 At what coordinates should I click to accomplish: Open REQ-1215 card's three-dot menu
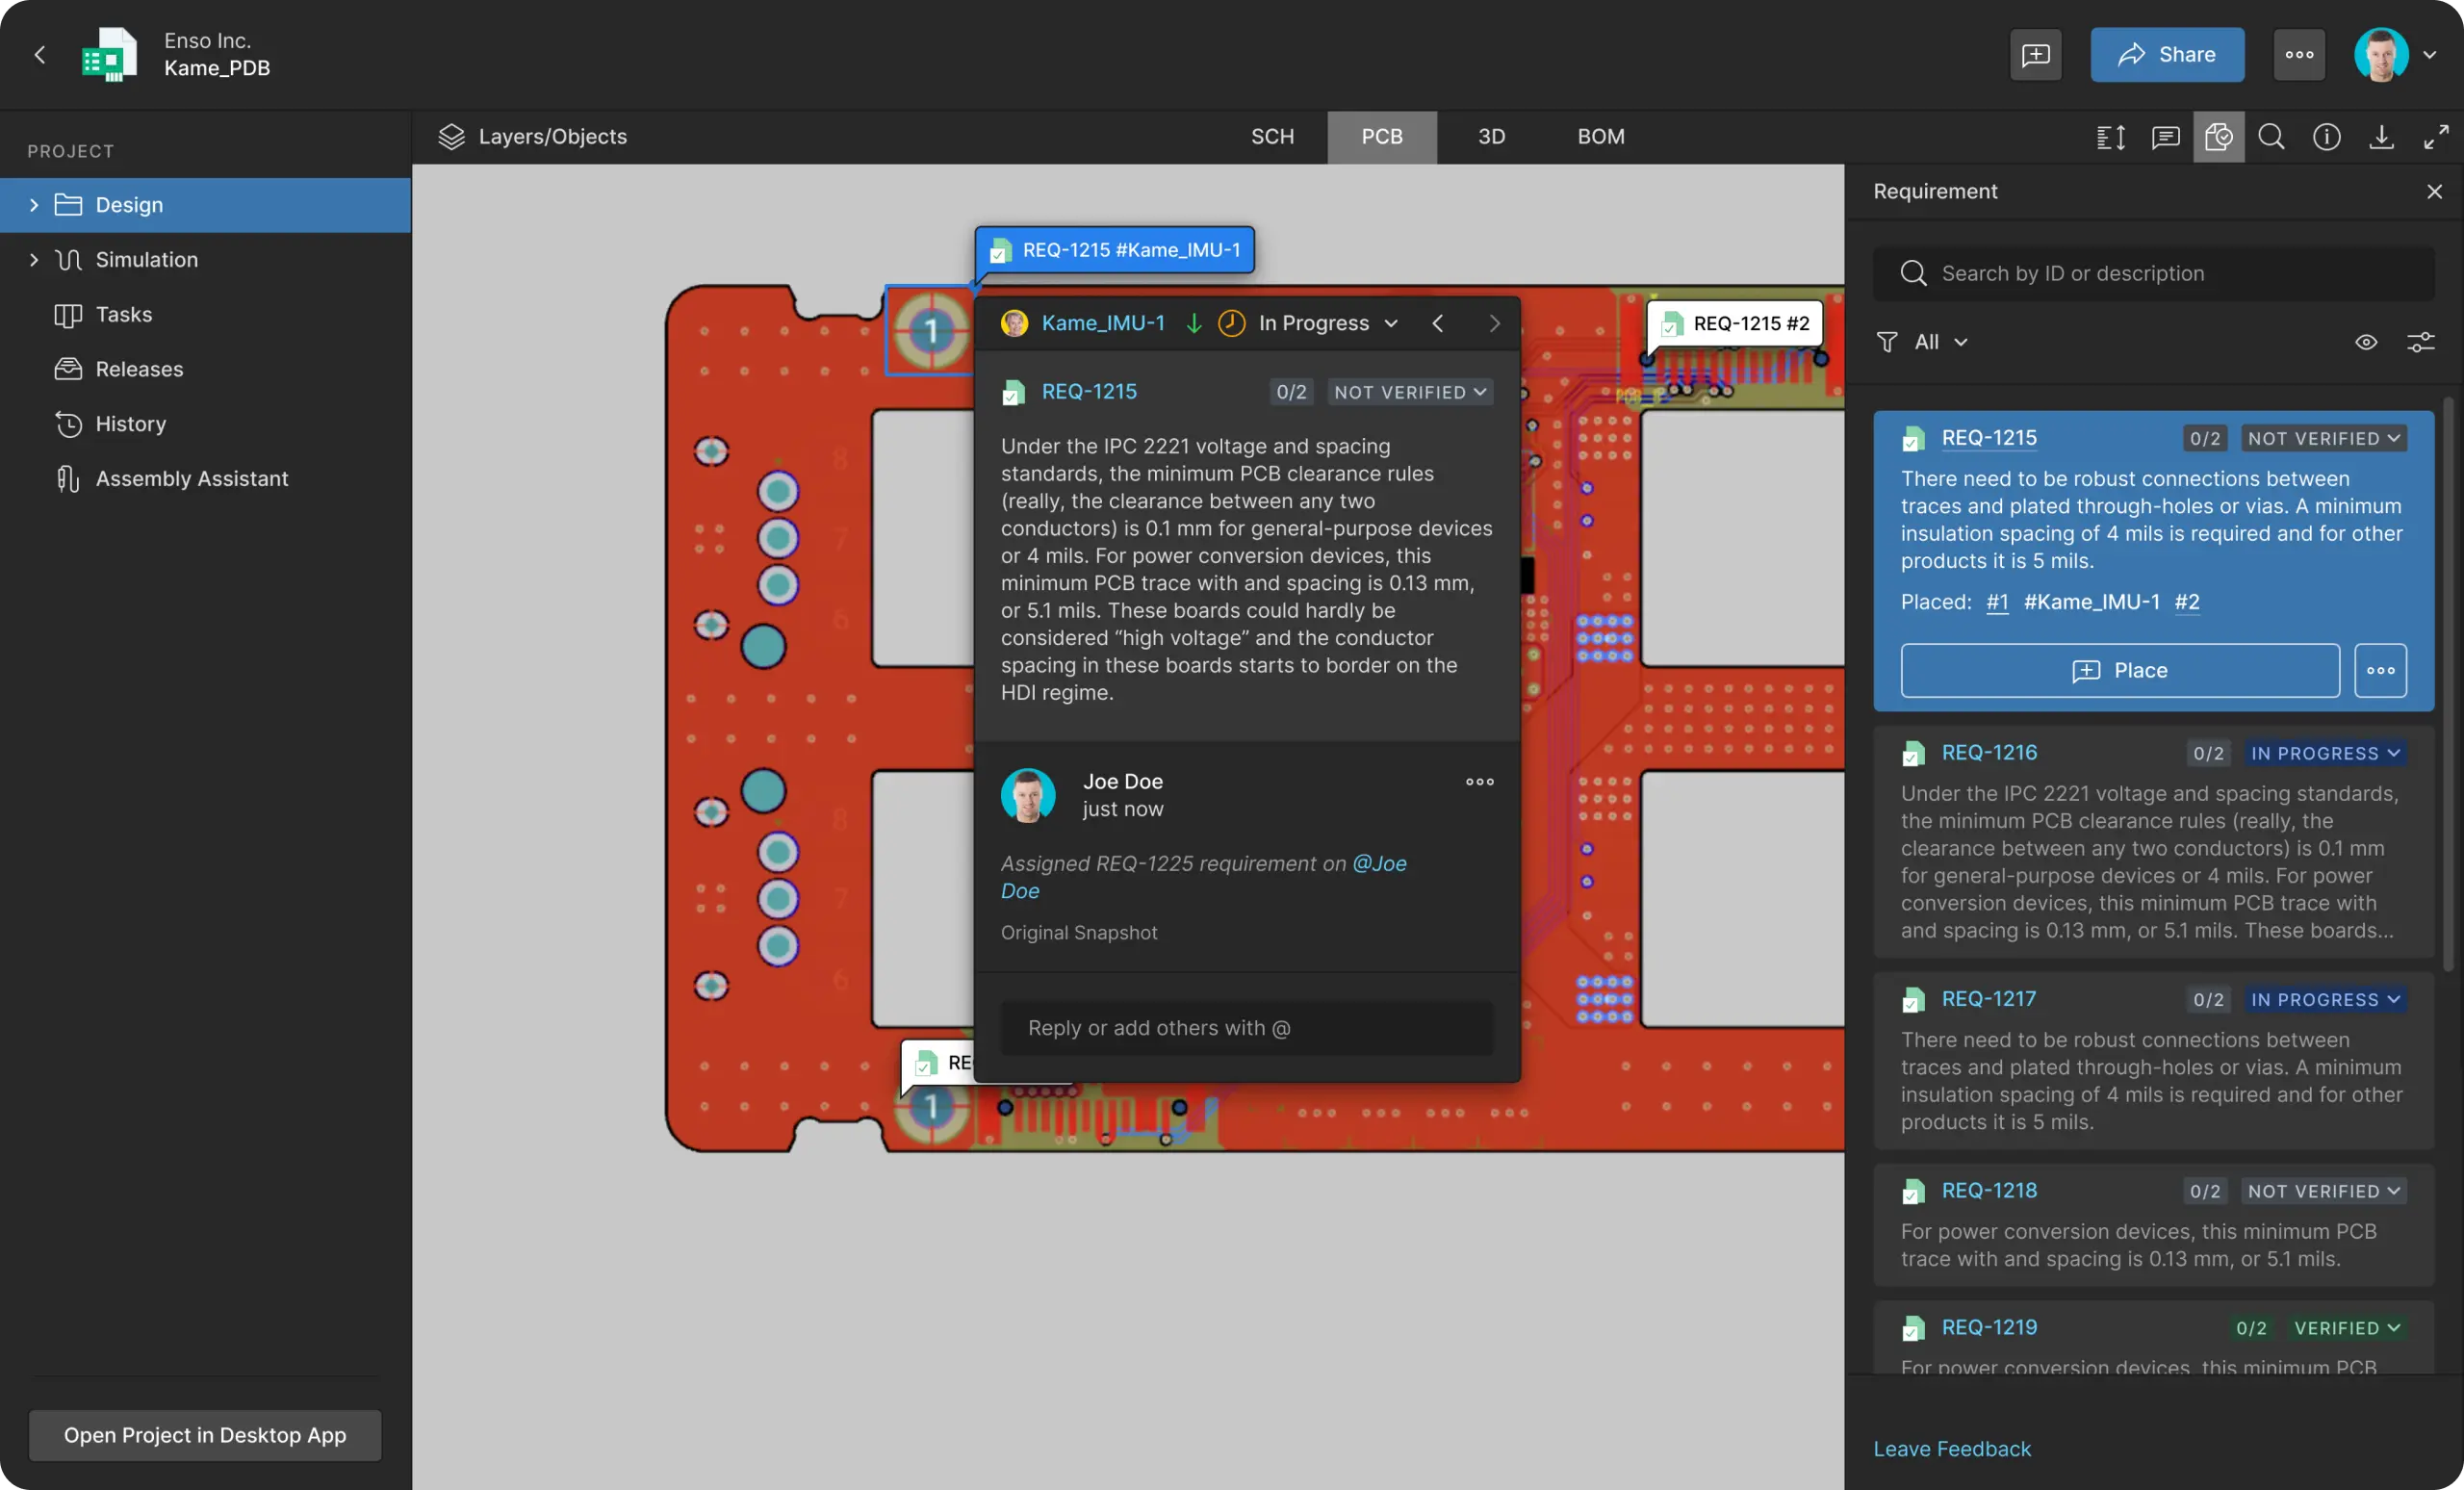[2381, 670]
